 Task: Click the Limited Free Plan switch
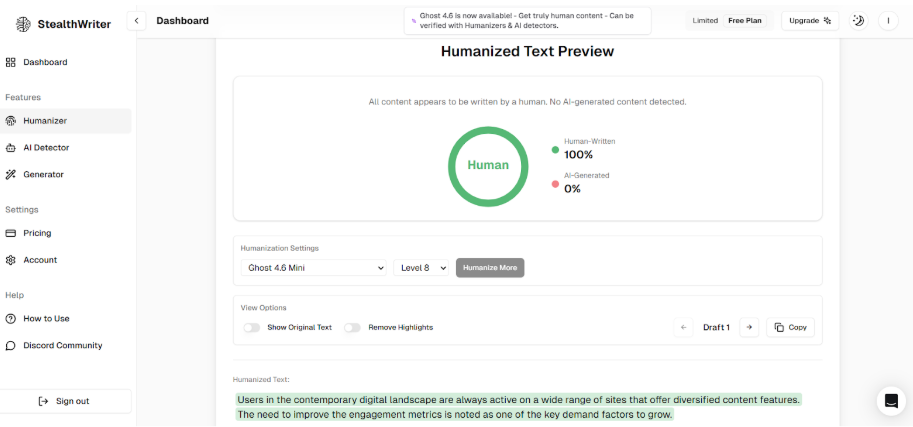pos(729,21)
